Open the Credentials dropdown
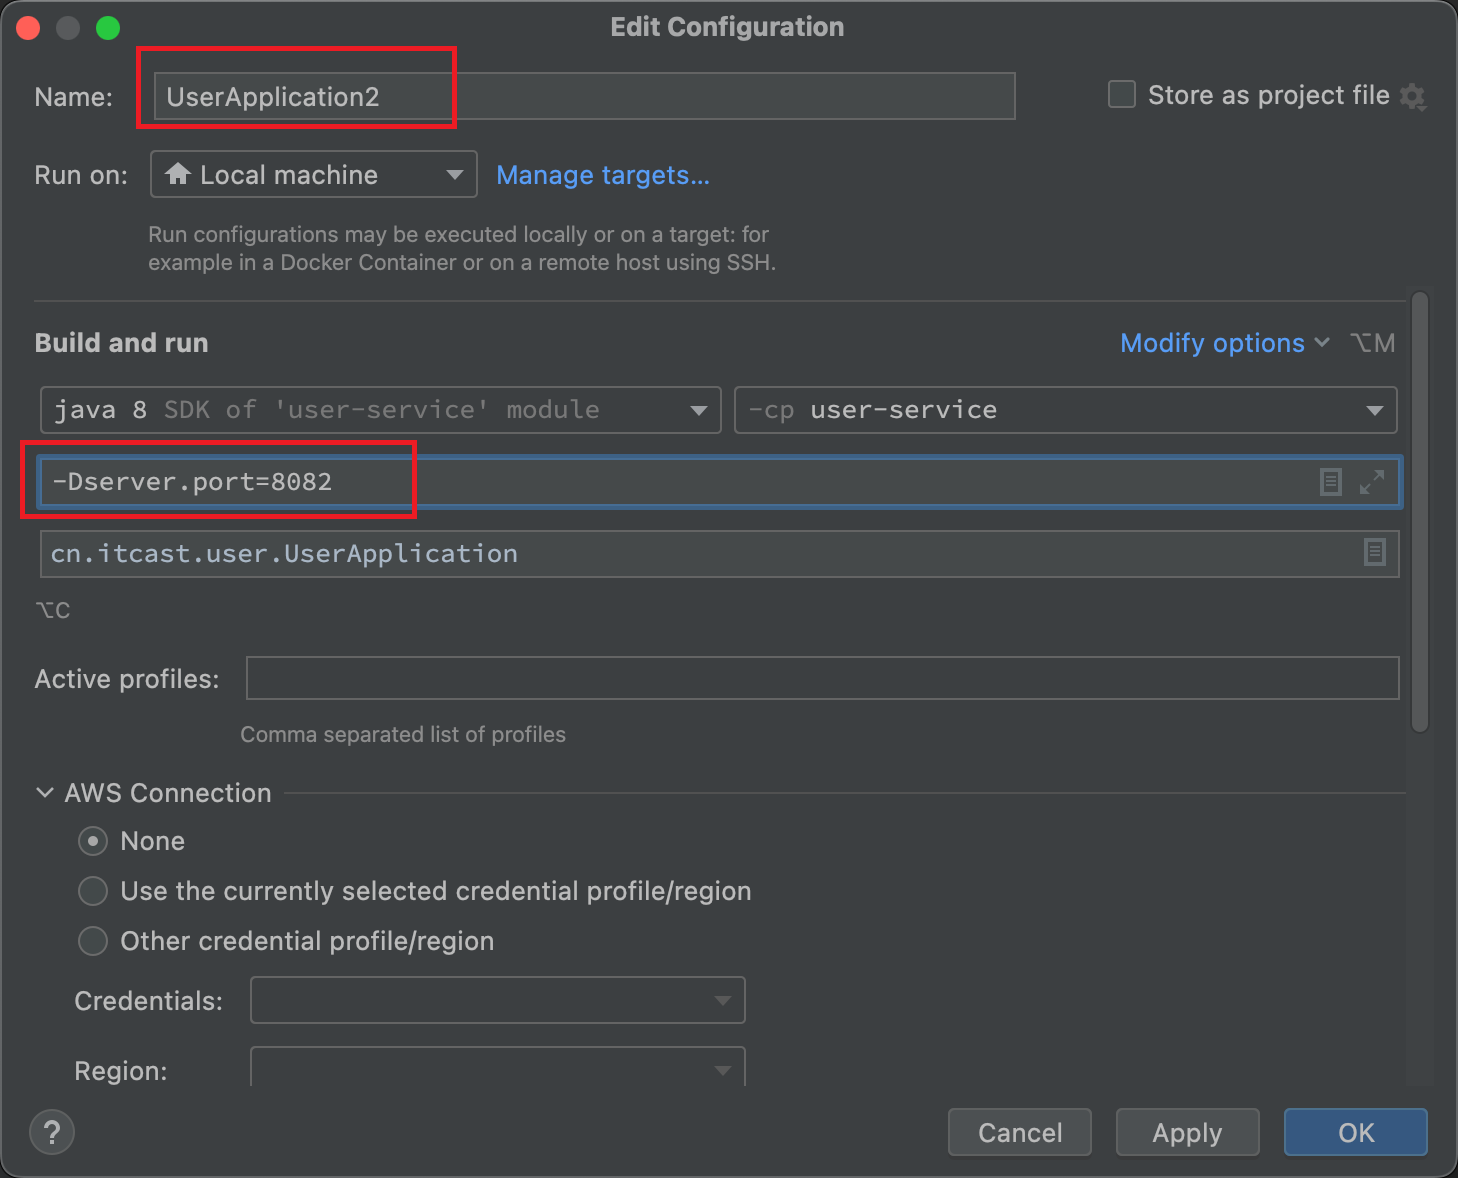 497,1000
